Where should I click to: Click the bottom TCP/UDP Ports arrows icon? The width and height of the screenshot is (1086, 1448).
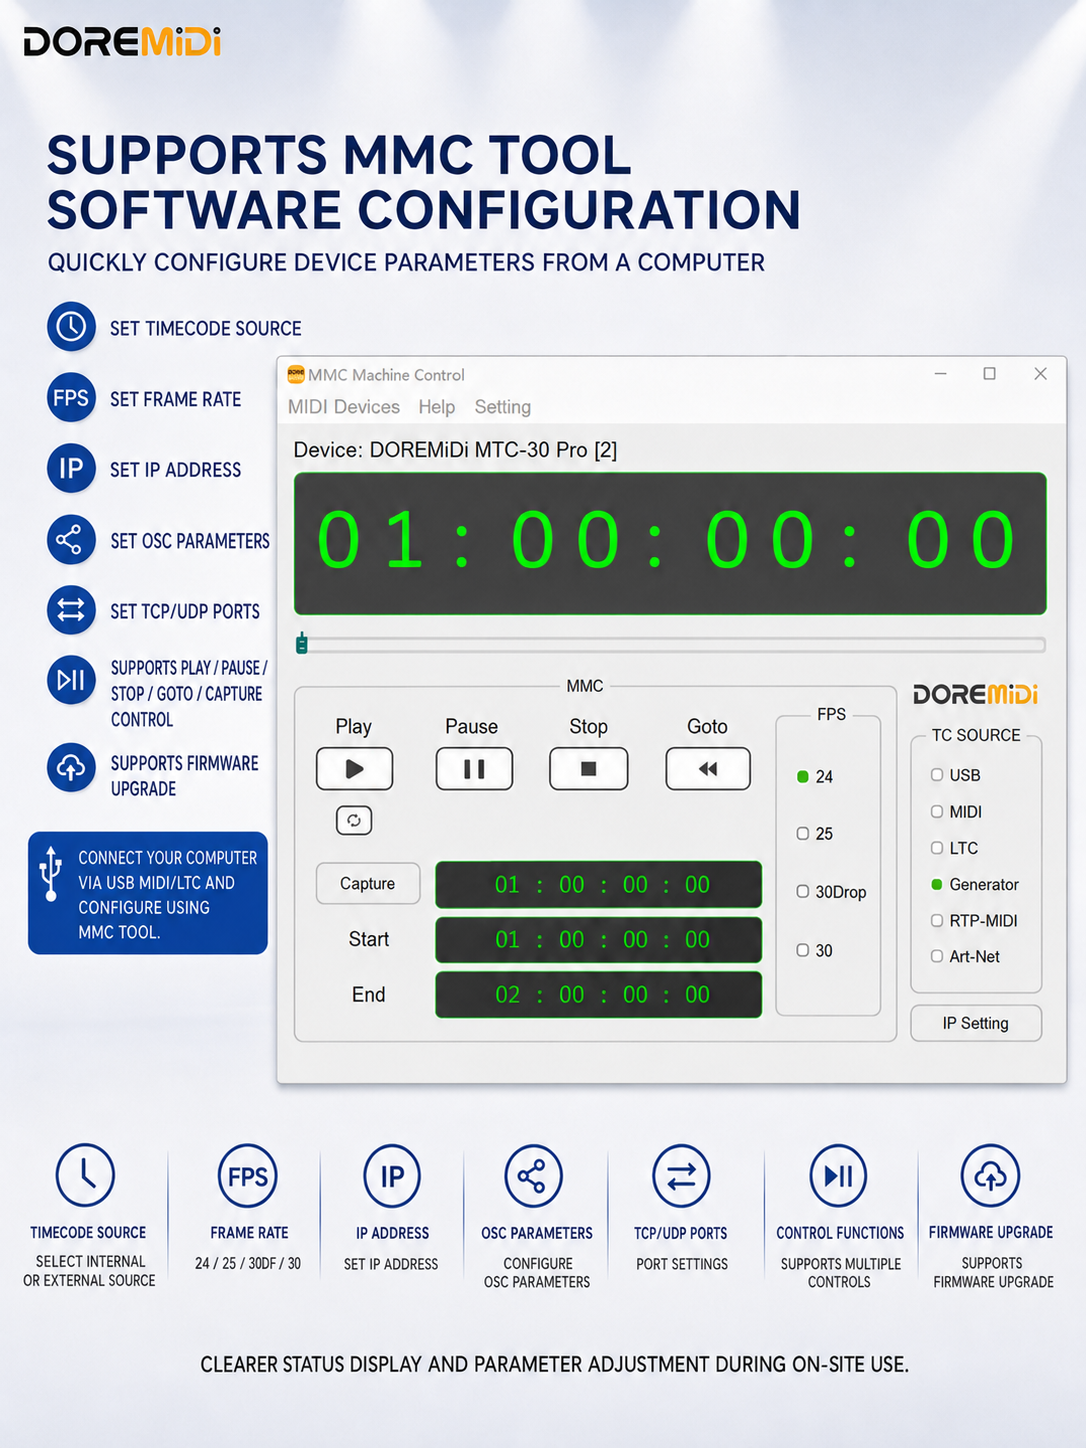click(x=681, y=1176)
